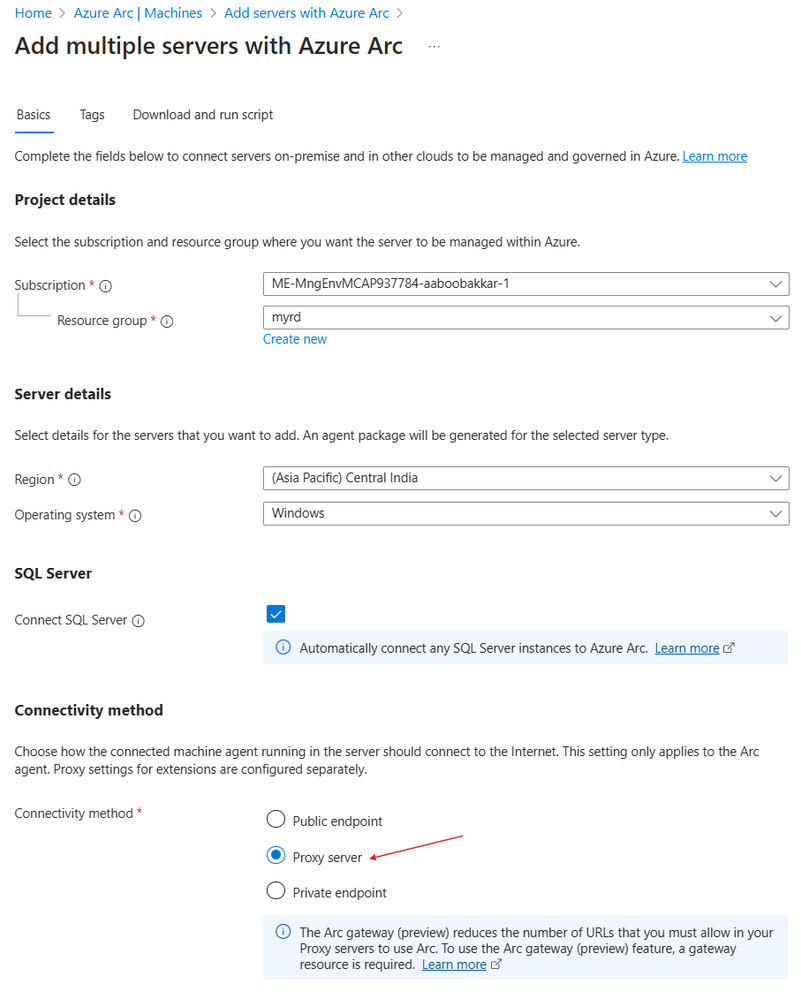
Task: Click the Create new resource group link
Action: point(295,339)
